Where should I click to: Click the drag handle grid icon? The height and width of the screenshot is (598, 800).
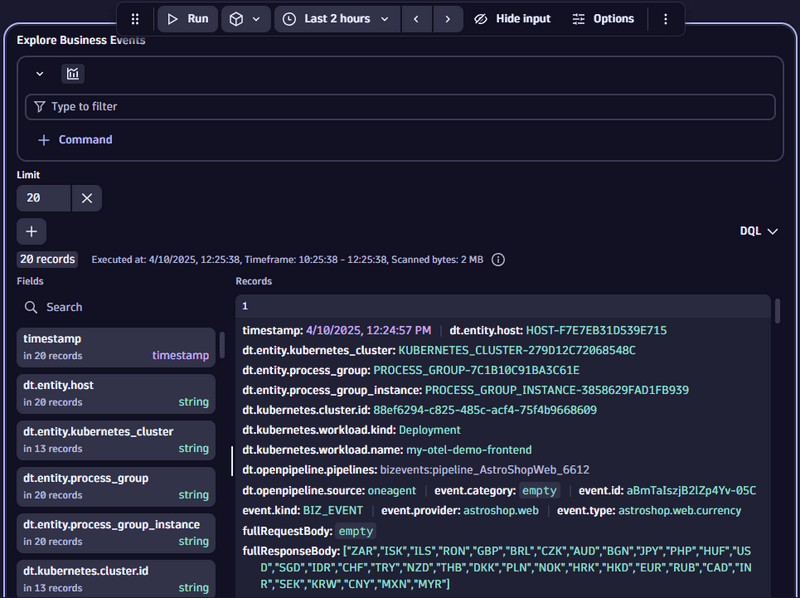pyautogui.click(x=134, y=18)
